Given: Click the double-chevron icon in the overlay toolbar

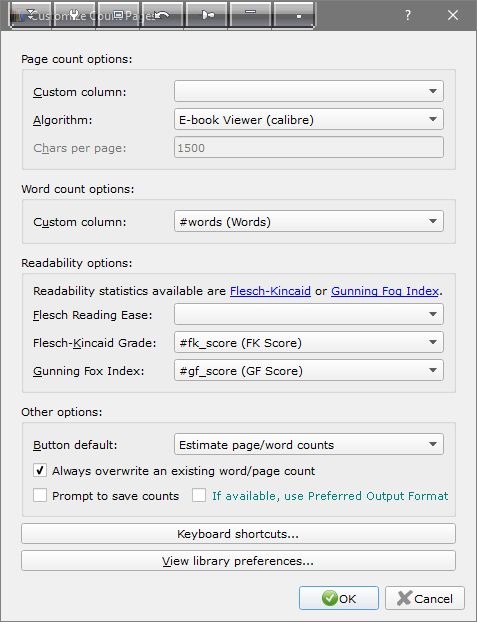Looking at the screenshot, I should pos(31,15).
